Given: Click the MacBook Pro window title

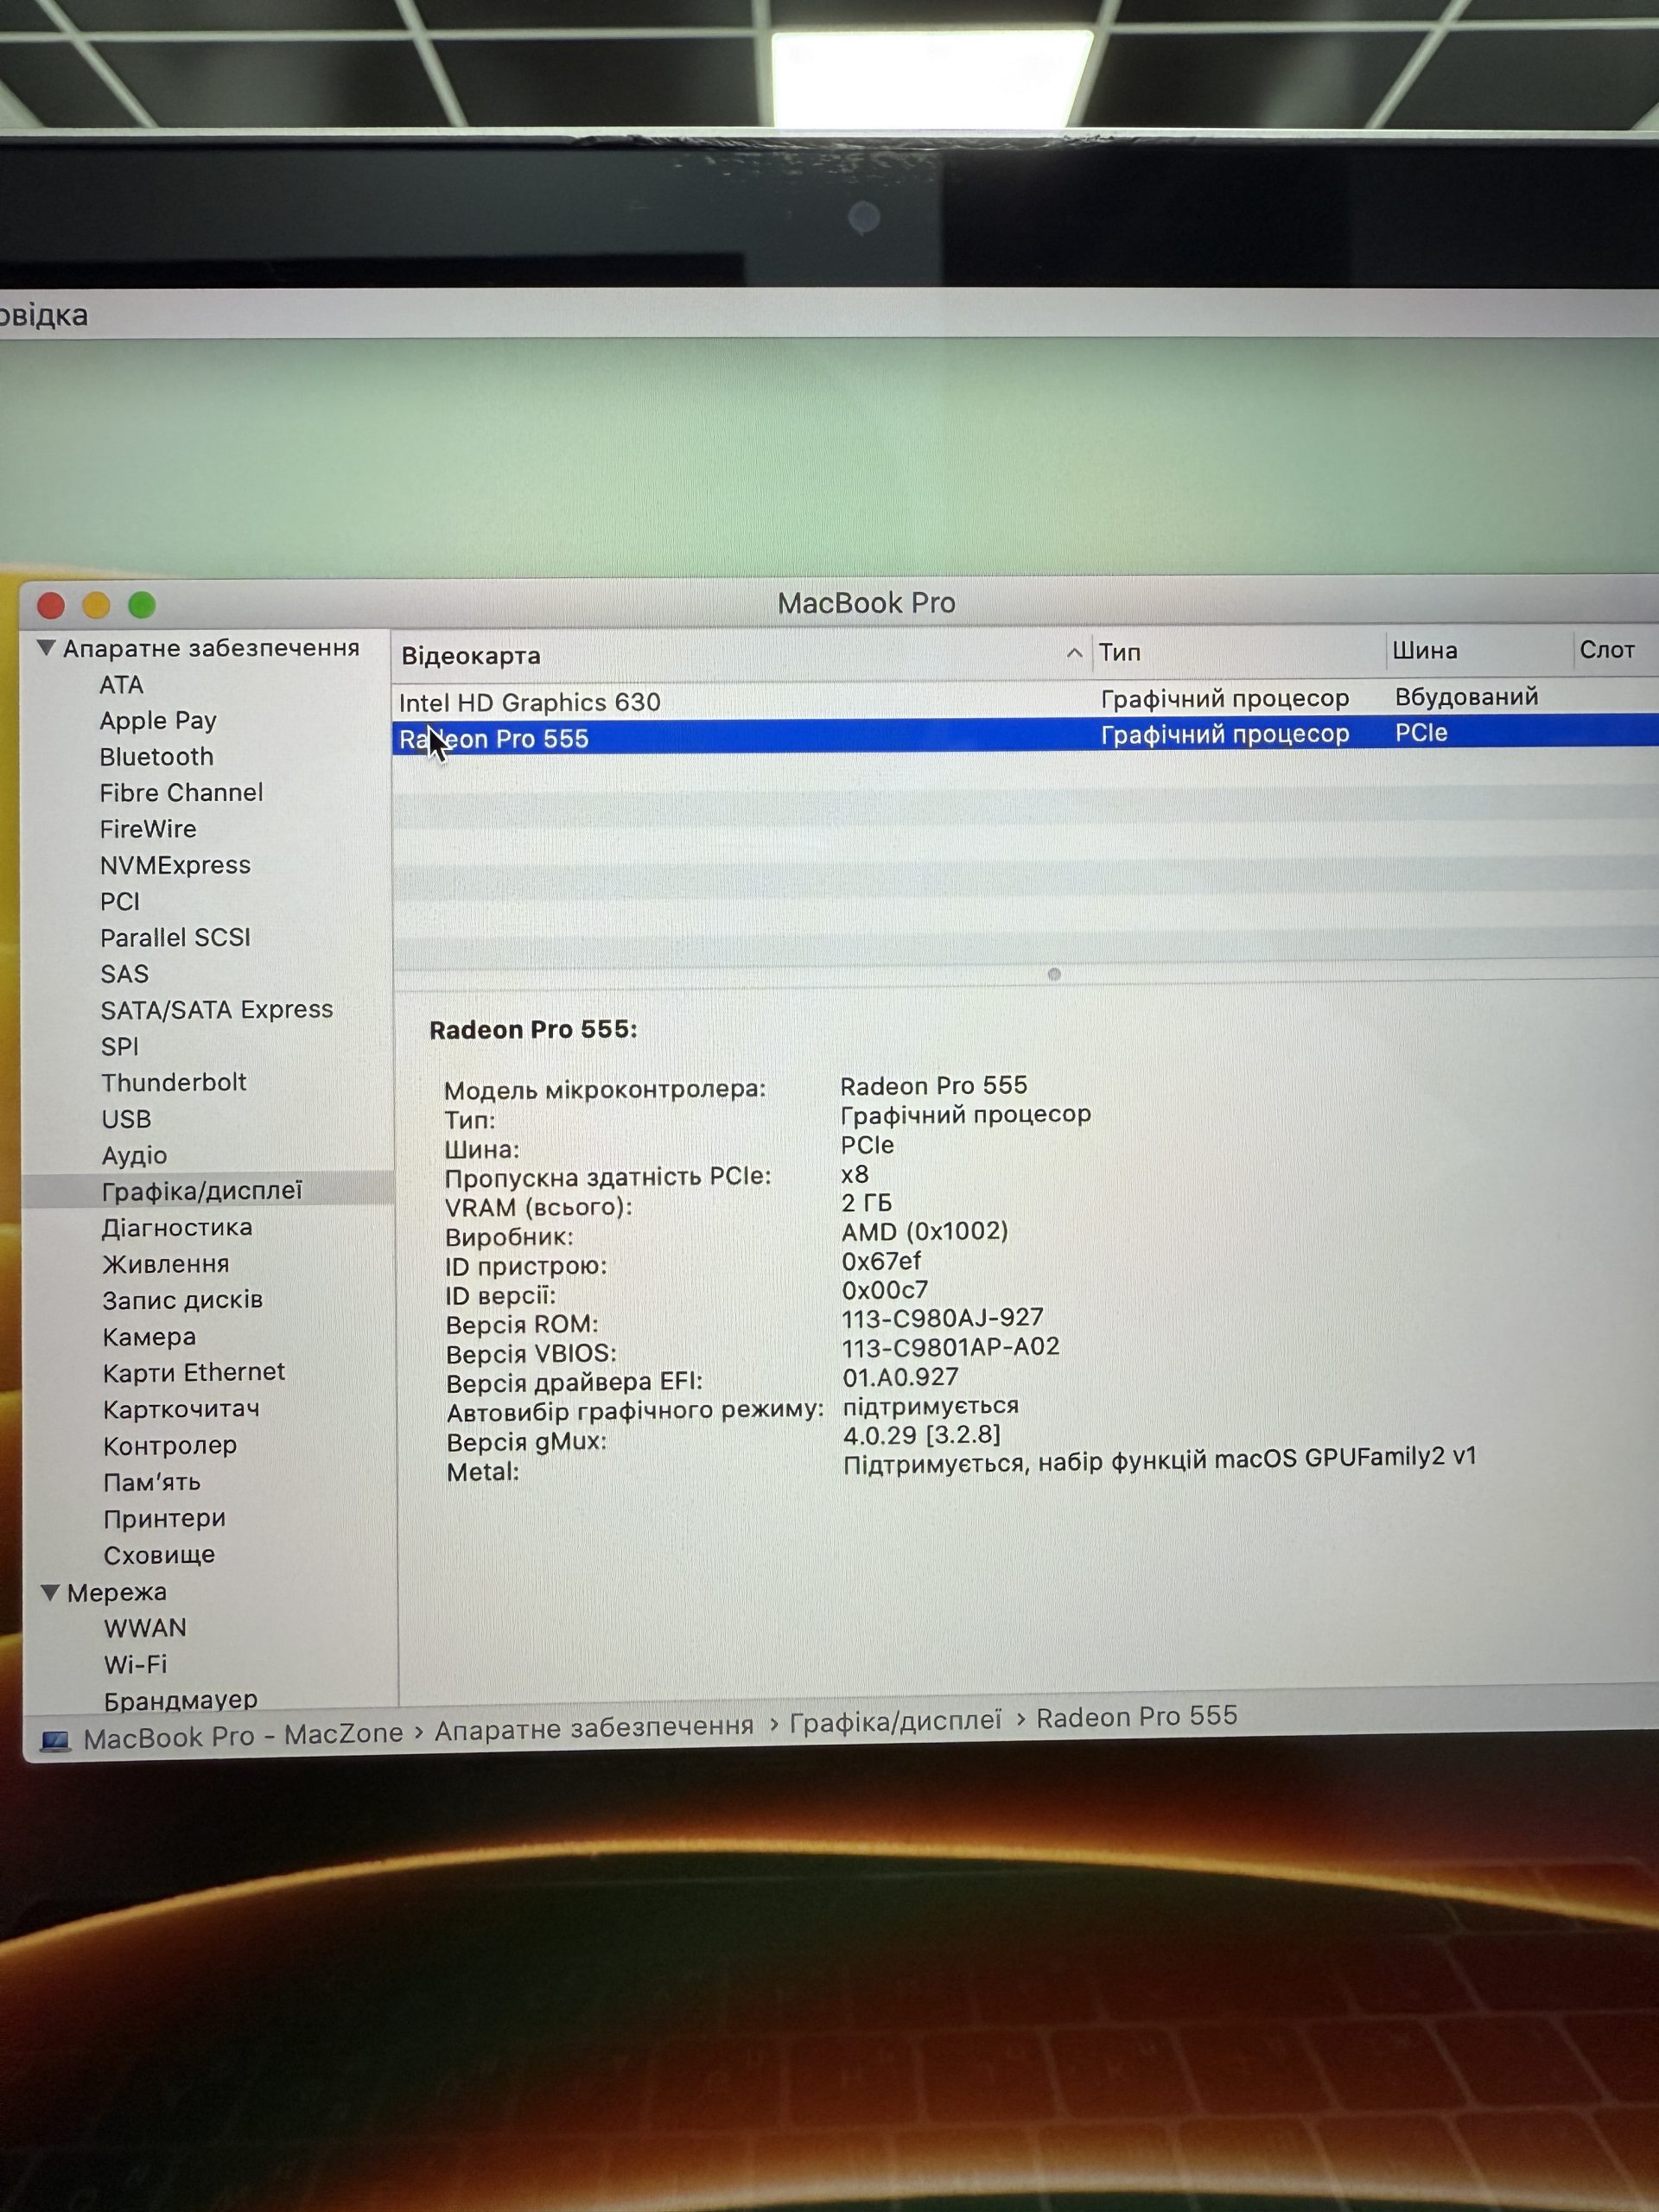Looking at the screenshot, I should (x=867, y=603).
